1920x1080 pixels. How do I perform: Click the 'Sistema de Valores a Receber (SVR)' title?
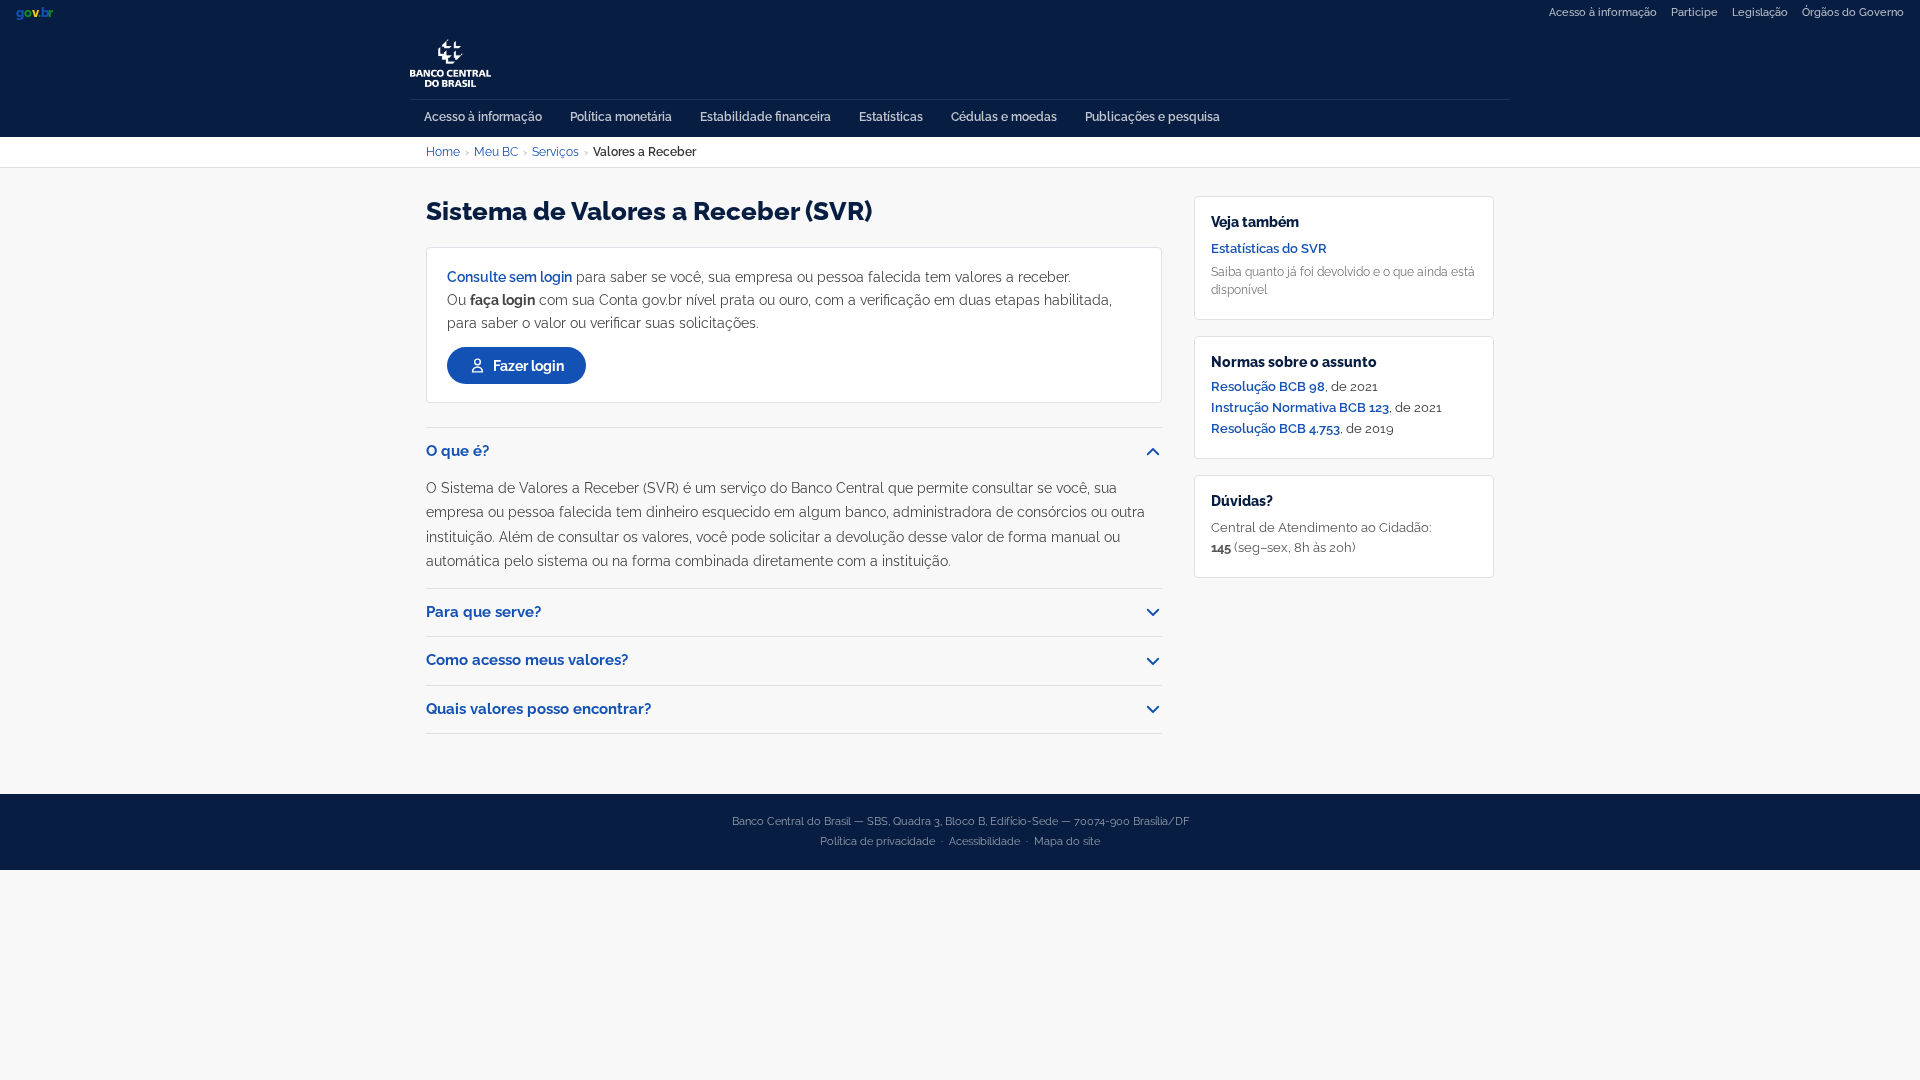pyautogui.click(x=649, y=212)
